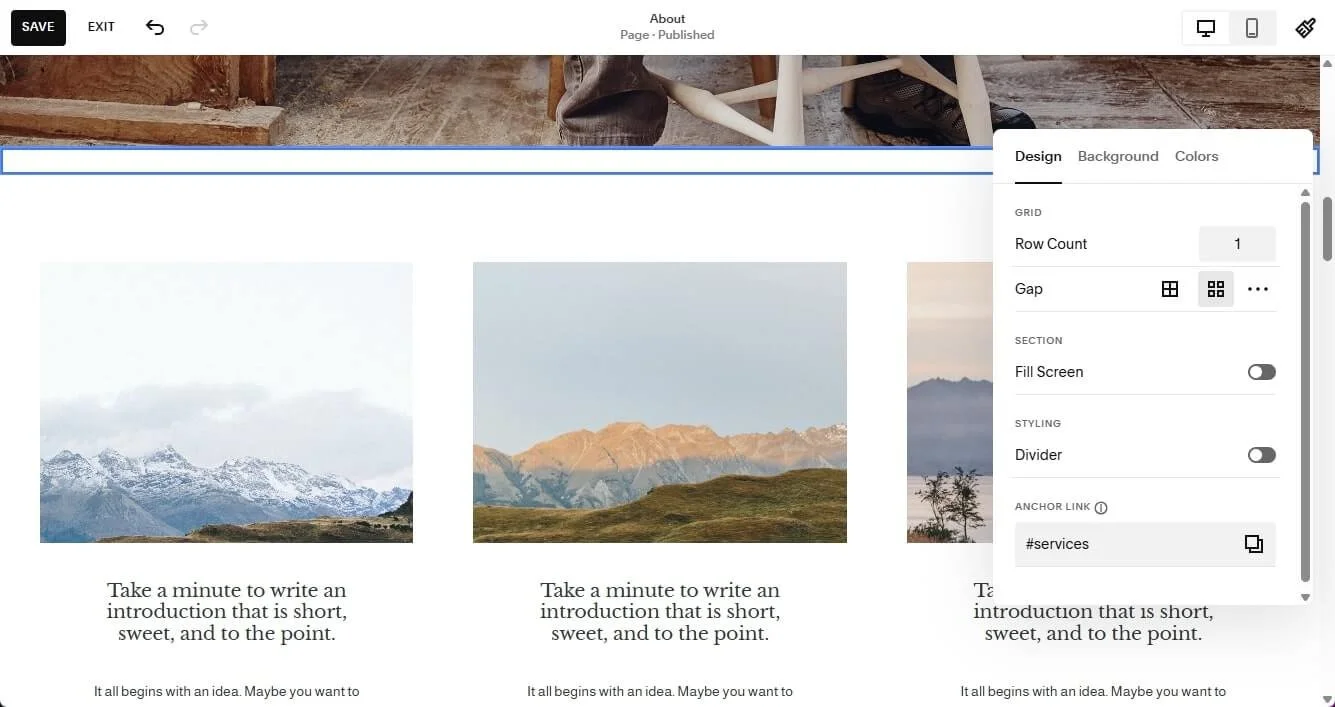This screenshot has width=1335, height=707.
Task: Click the Row Count value field
Action: pyautogui.click(x=1237, y=243)
